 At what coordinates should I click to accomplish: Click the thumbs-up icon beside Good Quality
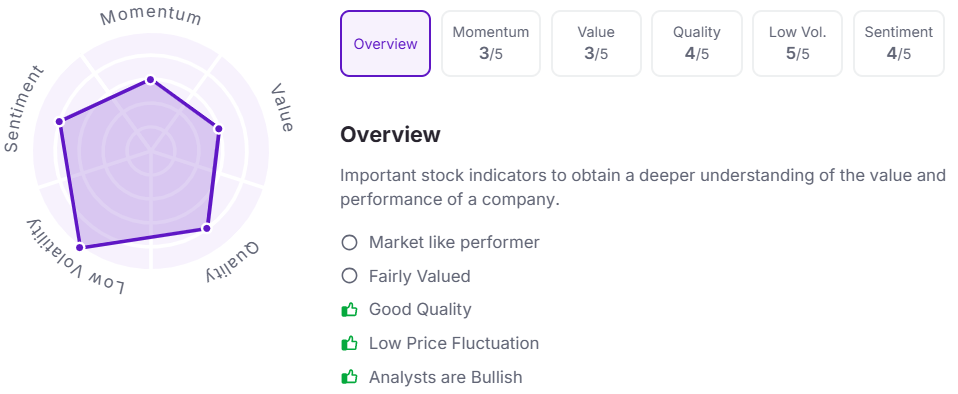pyautogui.click(x=349, y=310)
